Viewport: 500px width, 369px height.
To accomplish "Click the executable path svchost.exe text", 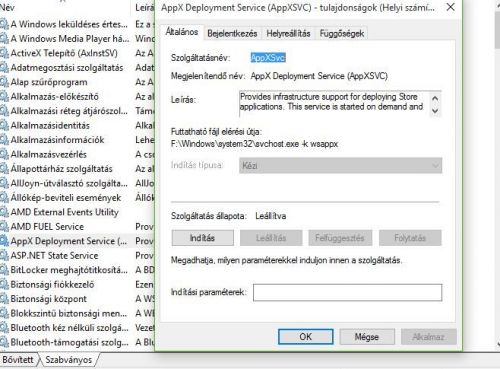I will coord(254,144).
